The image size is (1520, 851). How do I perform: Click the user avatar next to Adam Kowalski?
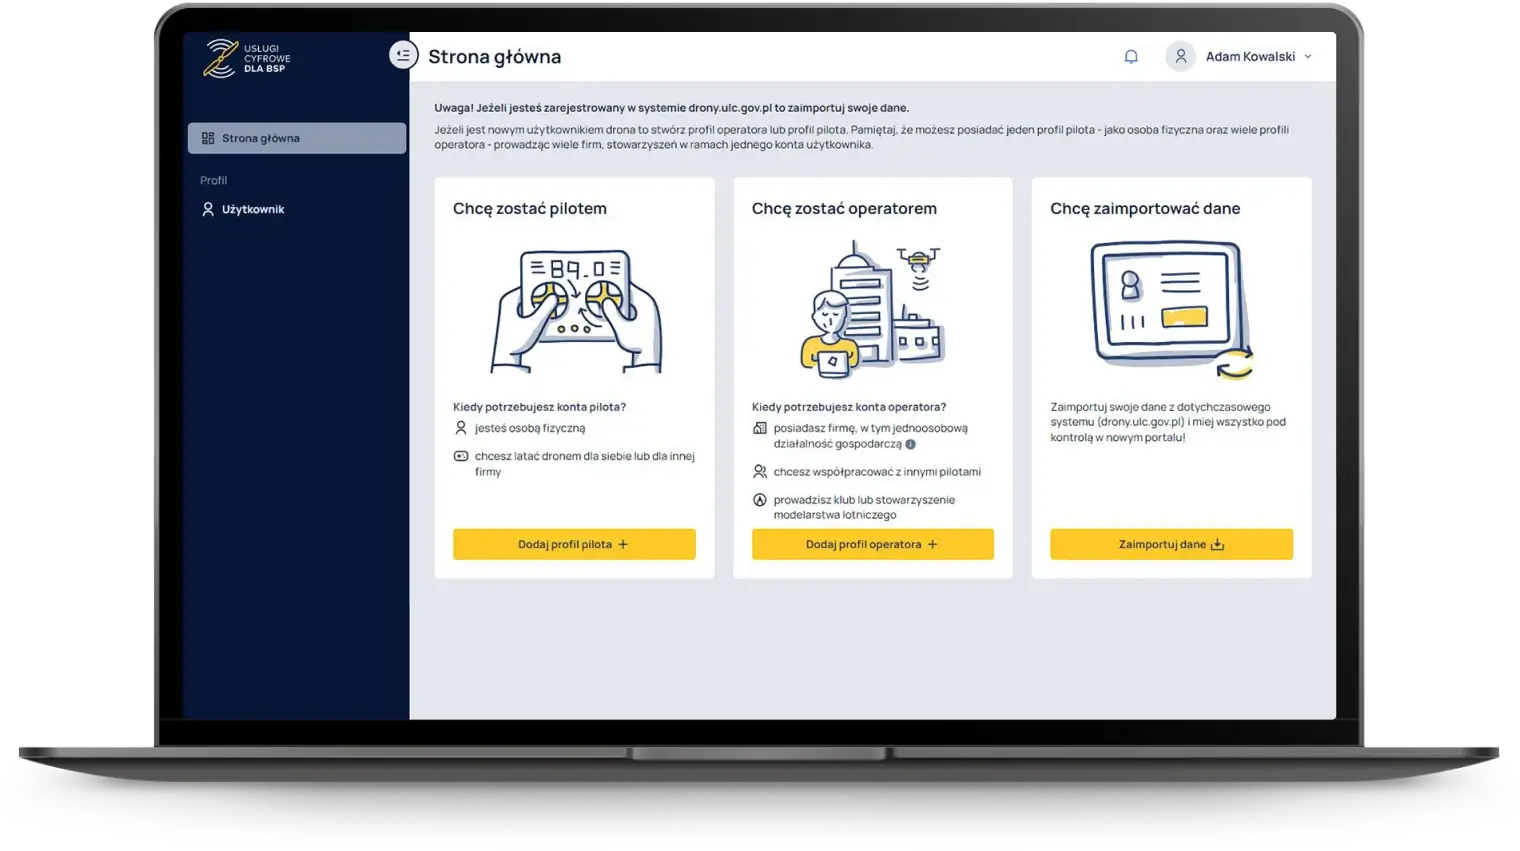click(x=1181, y=56)
